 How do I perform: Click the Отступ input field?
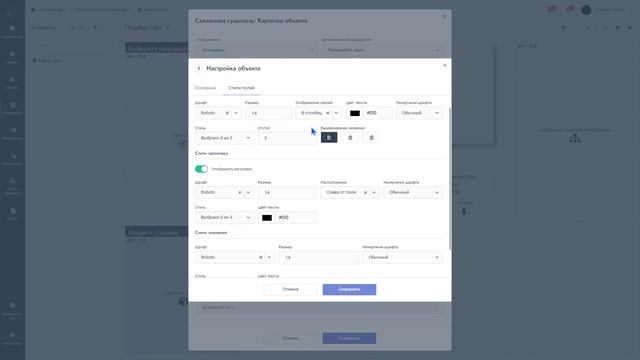tap(287, 138)
